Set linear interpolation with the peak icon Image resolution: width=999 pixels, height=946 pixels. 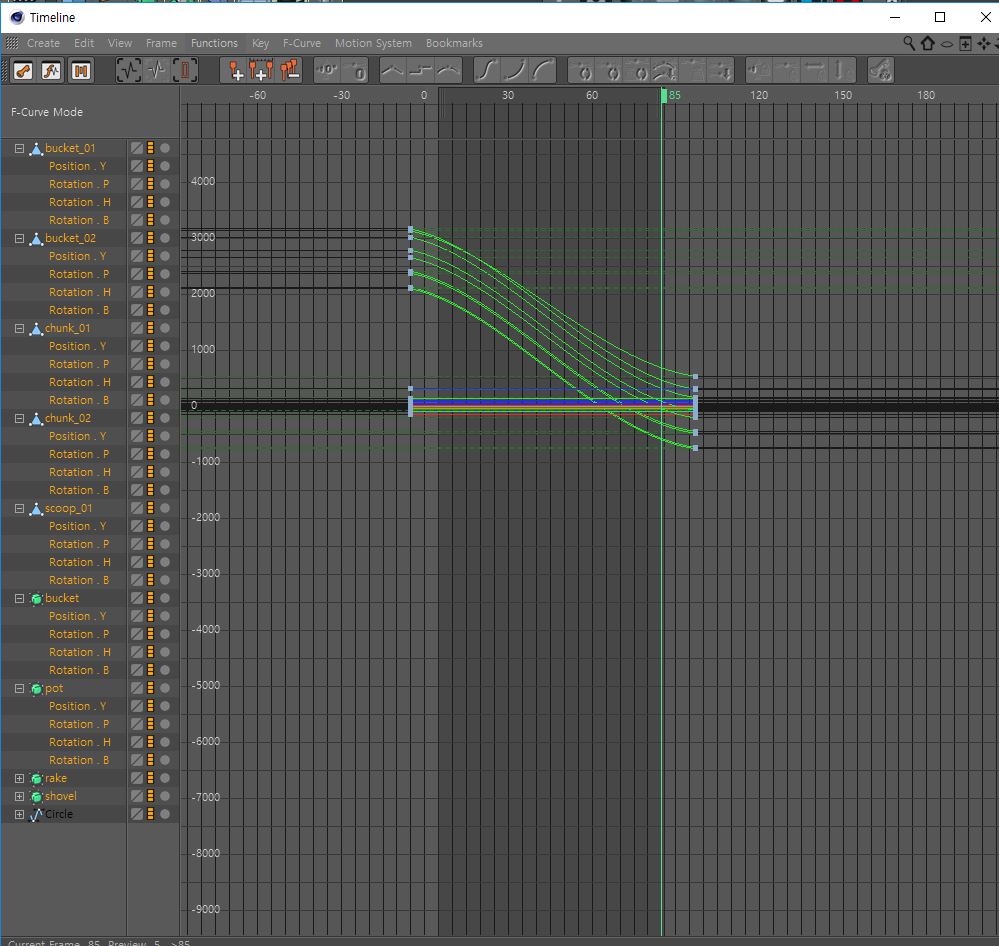coord(392,71)
